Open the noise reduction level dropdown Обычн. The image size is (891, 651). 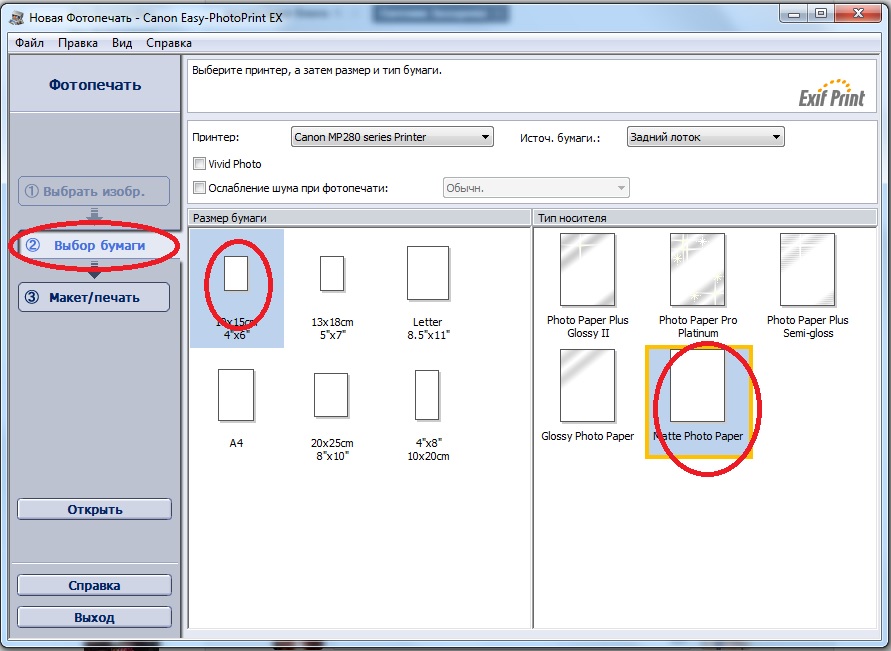(536, 187)
